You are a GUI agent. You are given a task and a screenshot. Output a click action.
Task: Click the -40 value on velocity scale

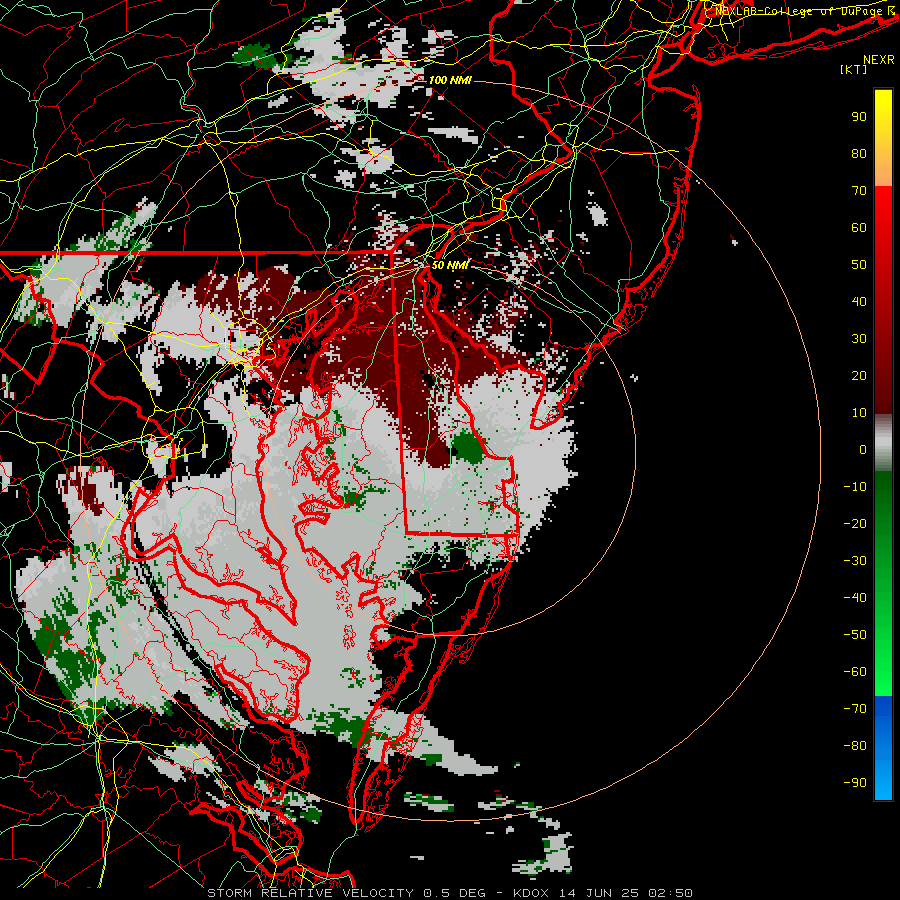[855, 598]
